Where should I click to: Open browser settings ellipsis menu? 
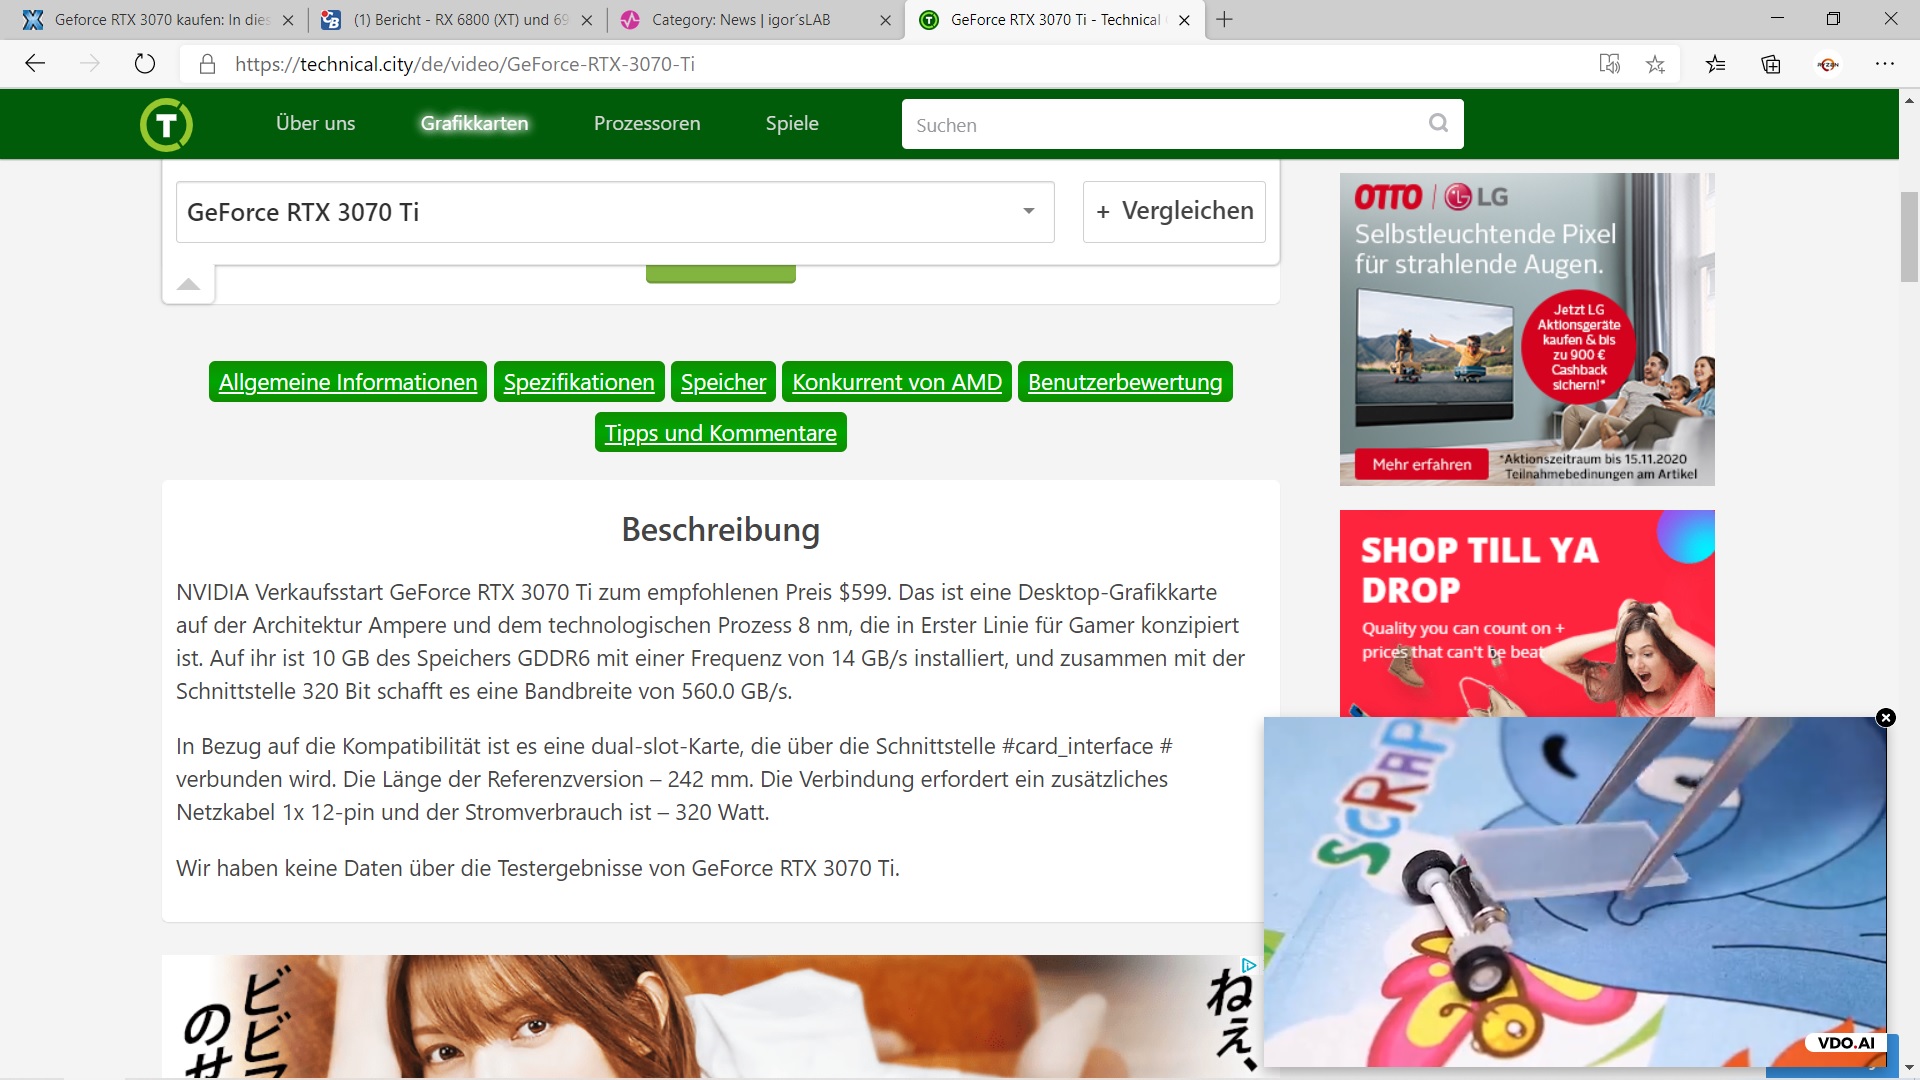(x=1885, y=64)
